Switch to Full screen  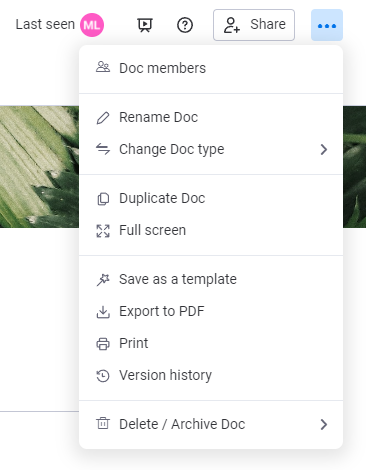tap(211, 230)
